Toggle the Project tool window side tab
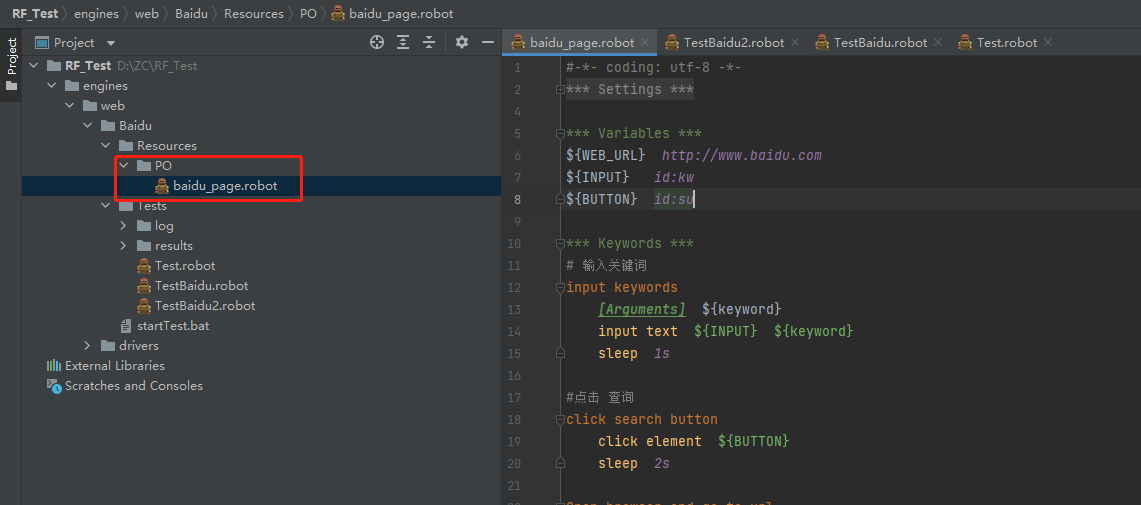1141x505 pixels. pos(12,57)
